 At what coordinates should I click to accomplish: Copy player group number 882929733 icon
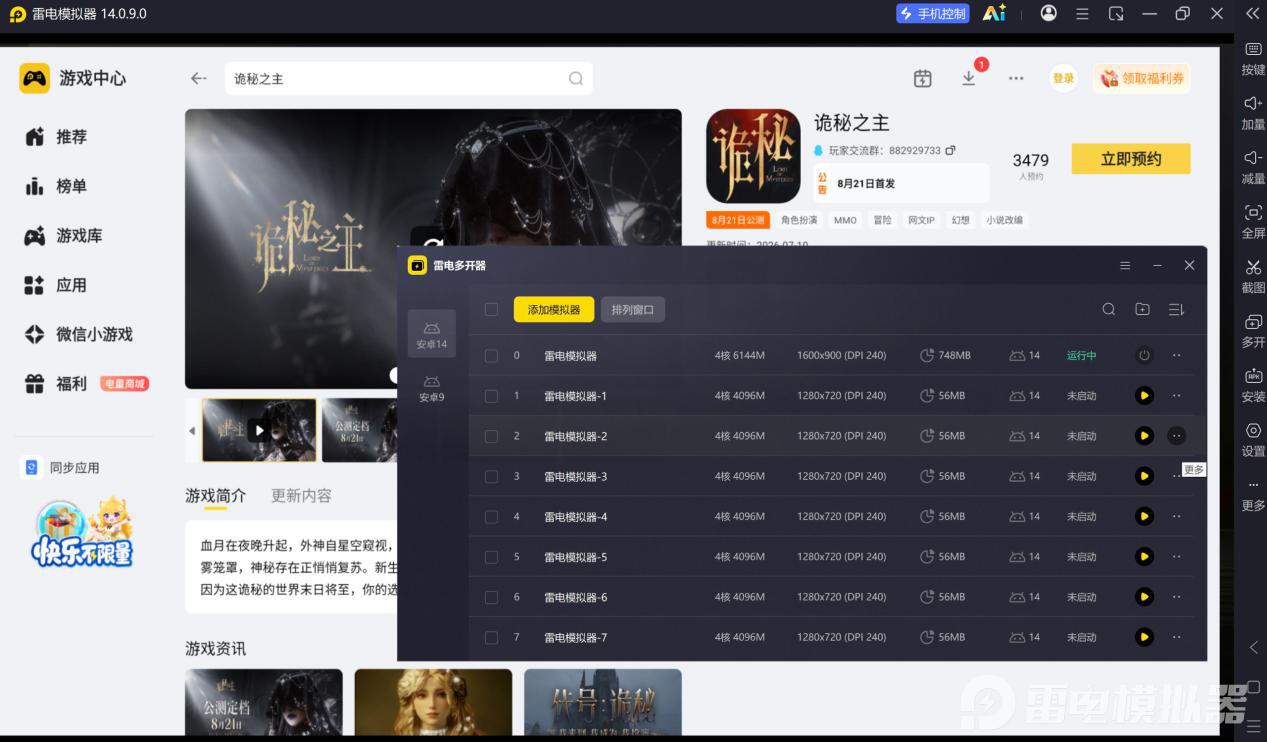(x=950, y=150)
